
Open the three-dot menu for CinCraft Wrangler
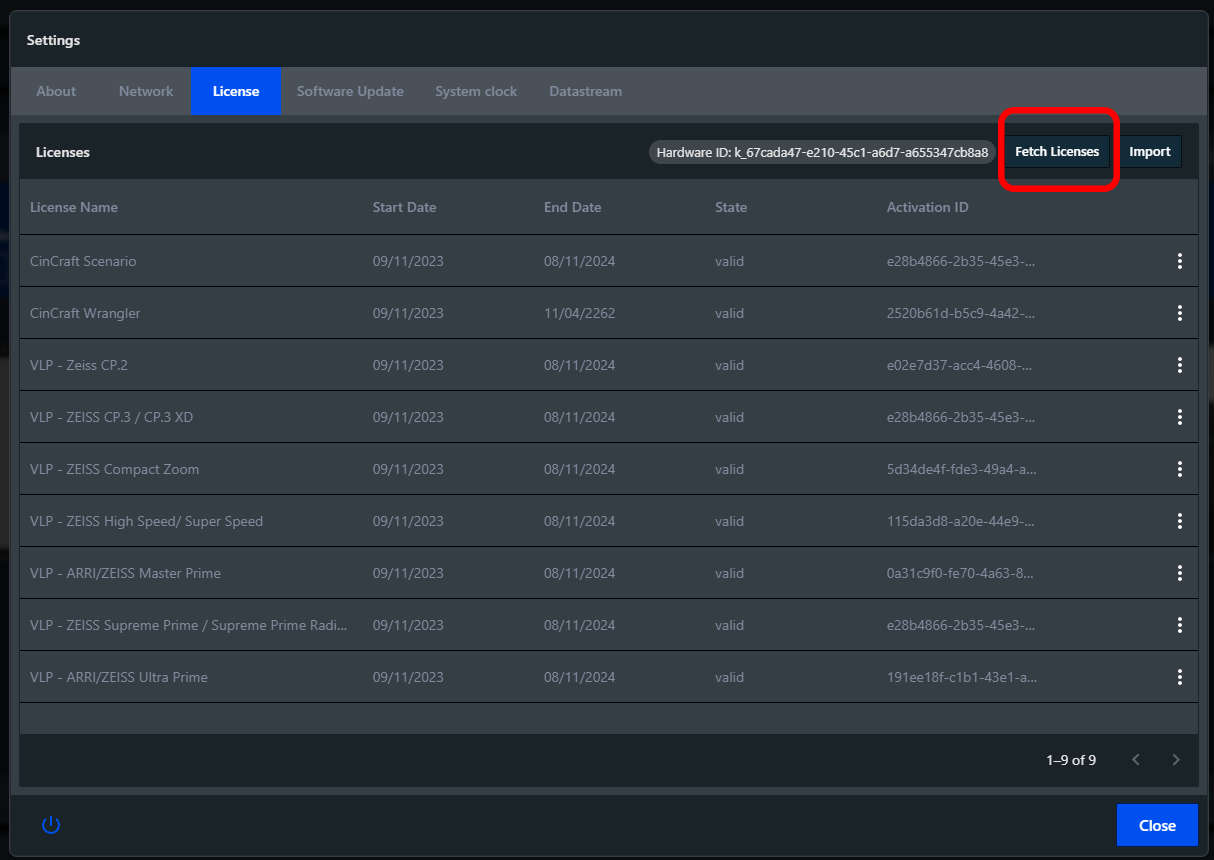coord(1180,313)
